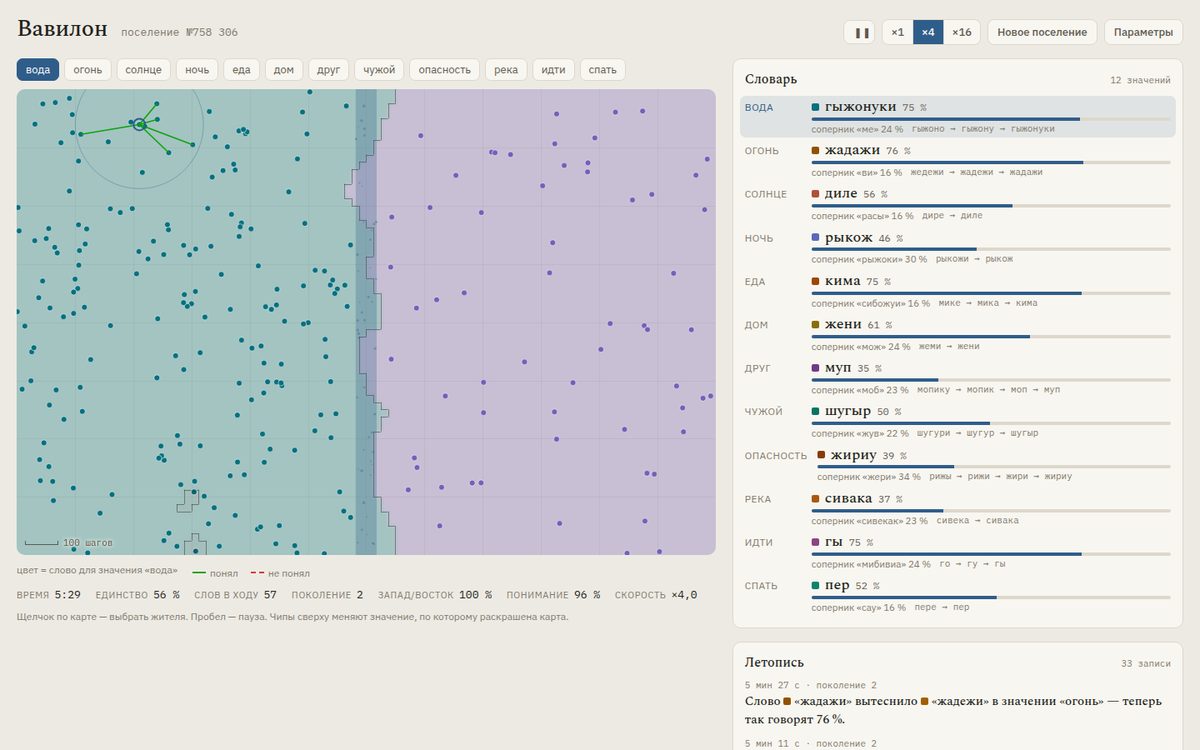1200x750 pixels.
Task: Select the ИДТИ dictionary row label
Action: coord(759,543)
